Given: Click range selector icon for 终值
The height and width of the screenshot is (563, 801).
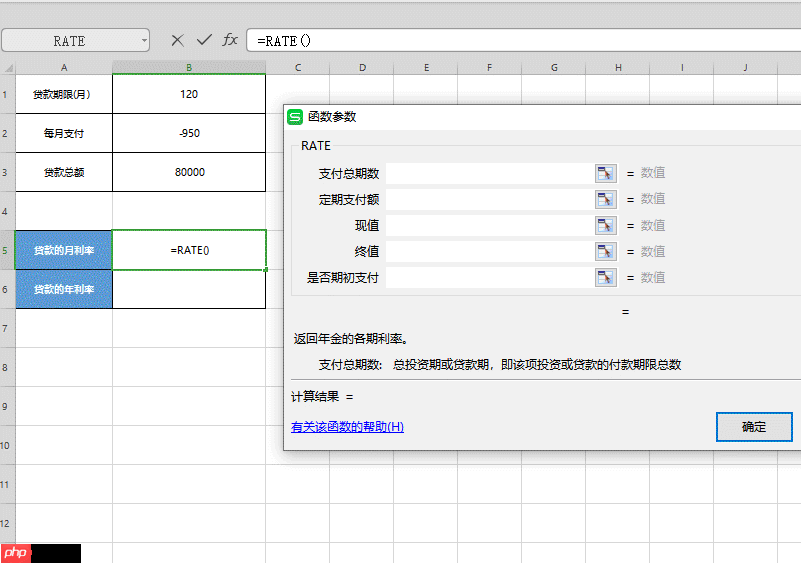Looking at the screenshot, I should pyautogui.click(x=605, y=251).
